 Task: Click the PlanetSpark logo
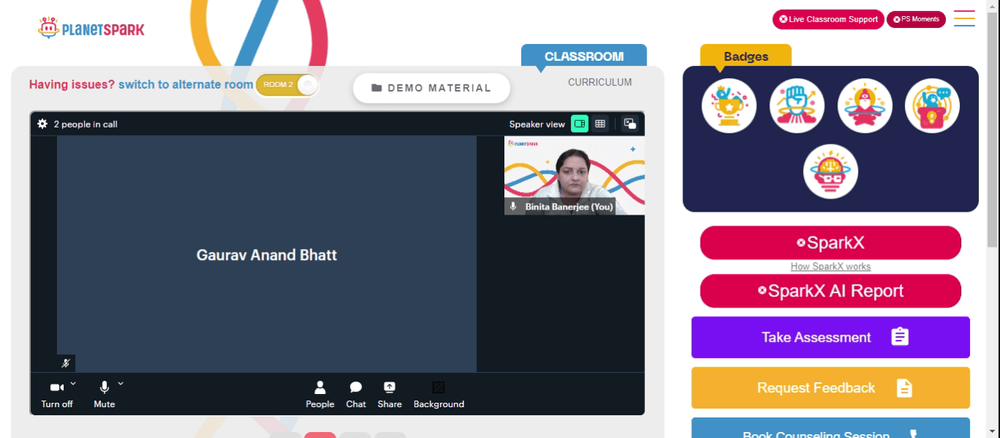pyautogui.click(x=91, y=28)
